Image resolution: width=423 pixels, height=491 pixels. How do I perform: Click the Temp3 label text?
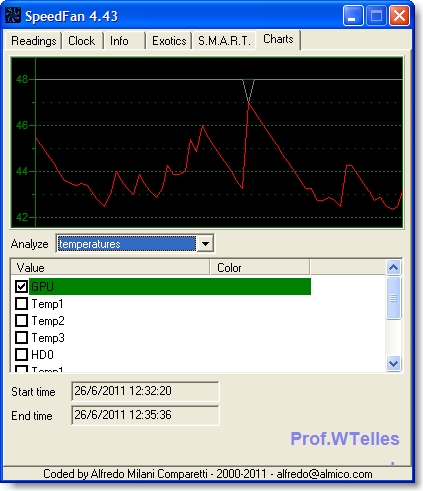[48, 338]
